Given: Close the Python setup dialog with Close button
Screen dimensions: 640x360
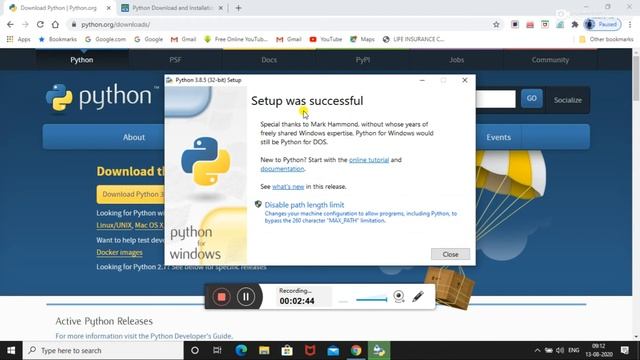Looking at the screenshot, I should pyautogui.click(x=450, y=254).
